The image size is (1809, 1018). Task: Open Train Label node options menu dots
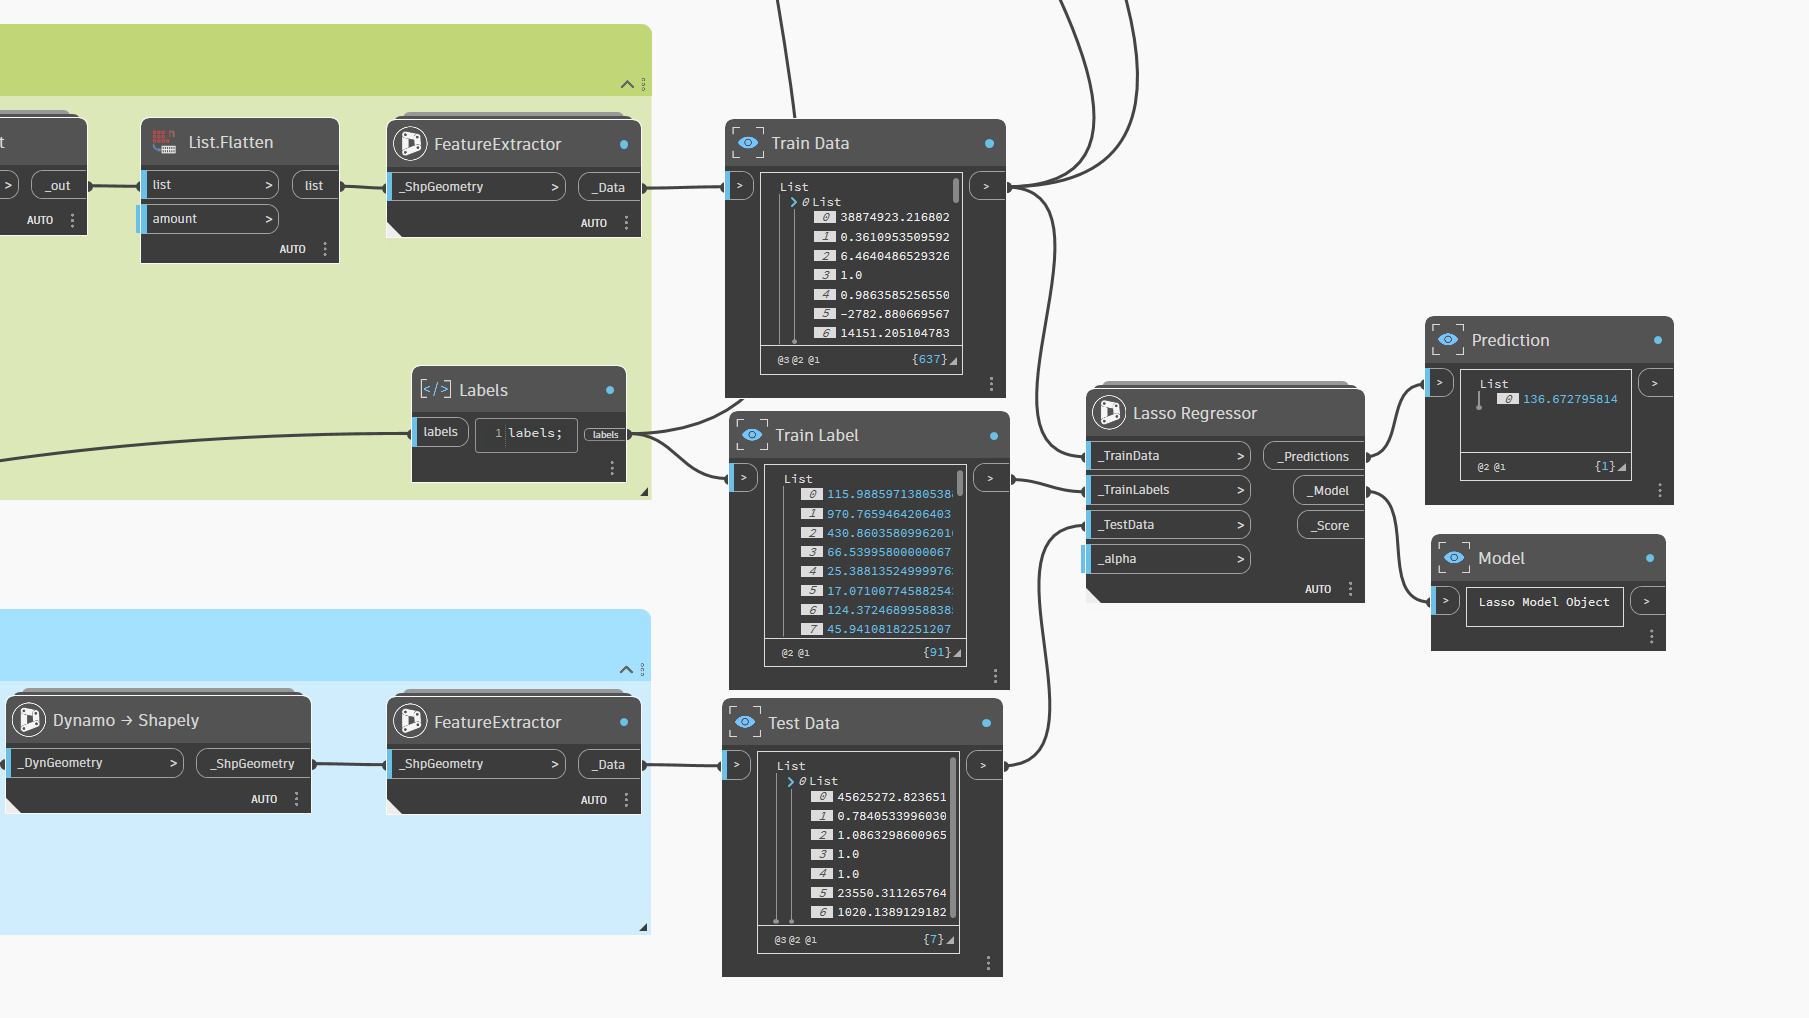tap(995, 676)
